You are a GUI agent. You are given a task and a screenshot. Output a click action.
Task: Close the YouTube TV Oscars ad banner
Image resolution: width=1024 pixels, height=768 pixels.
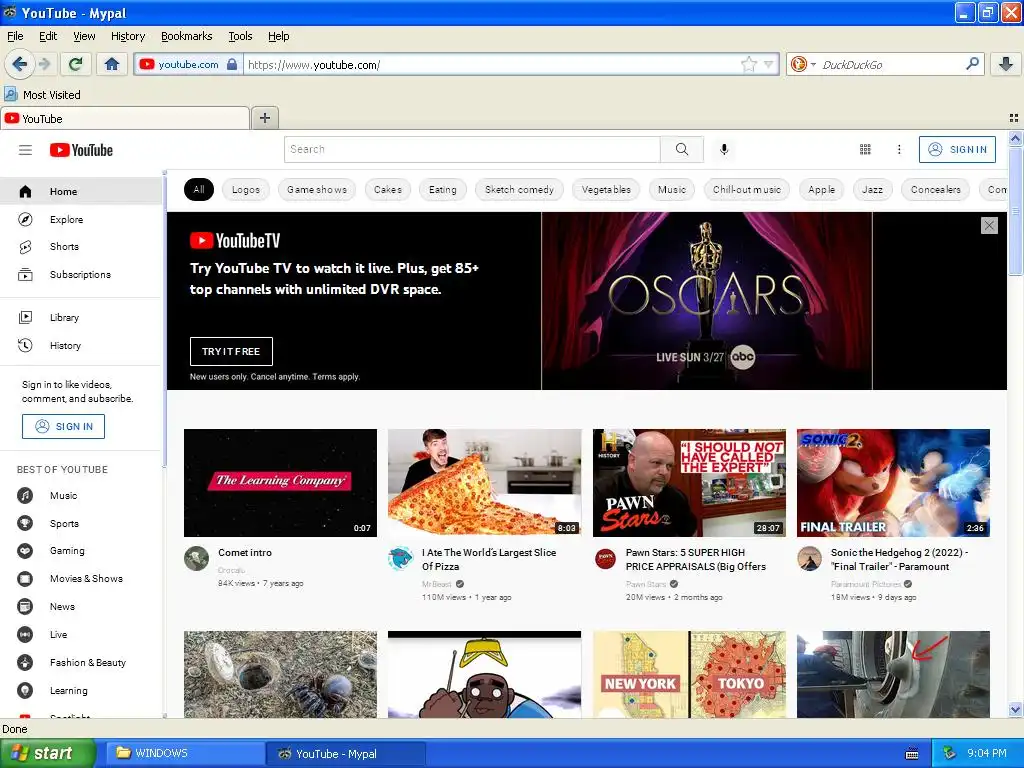(x=989, y=225)
